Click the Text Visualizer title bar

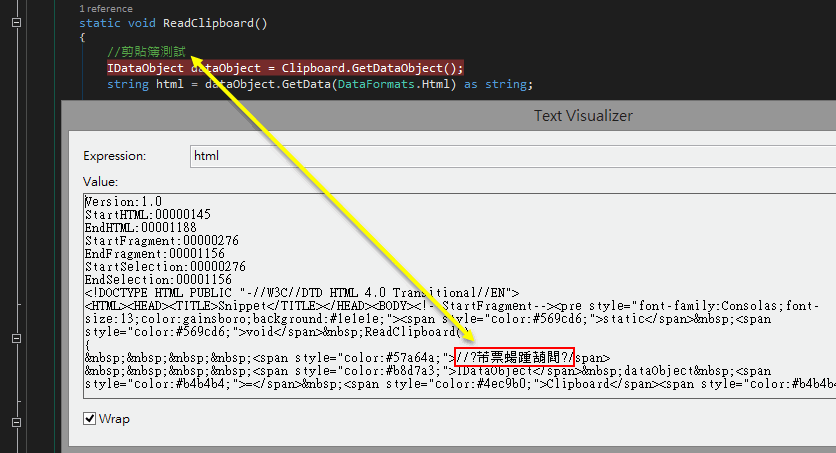tap(582, 116)
